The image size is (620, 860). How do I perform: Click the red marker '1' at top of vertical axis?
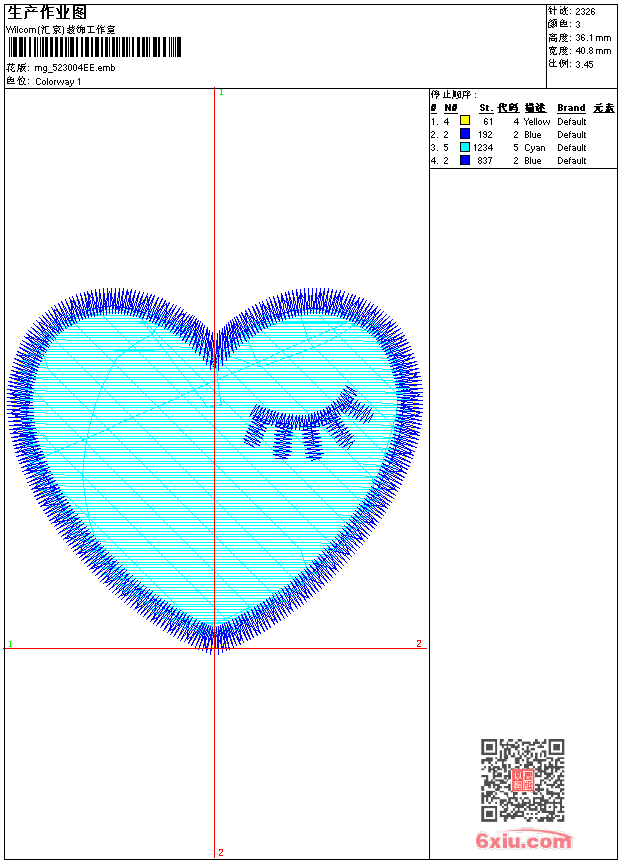click(221, 93)
